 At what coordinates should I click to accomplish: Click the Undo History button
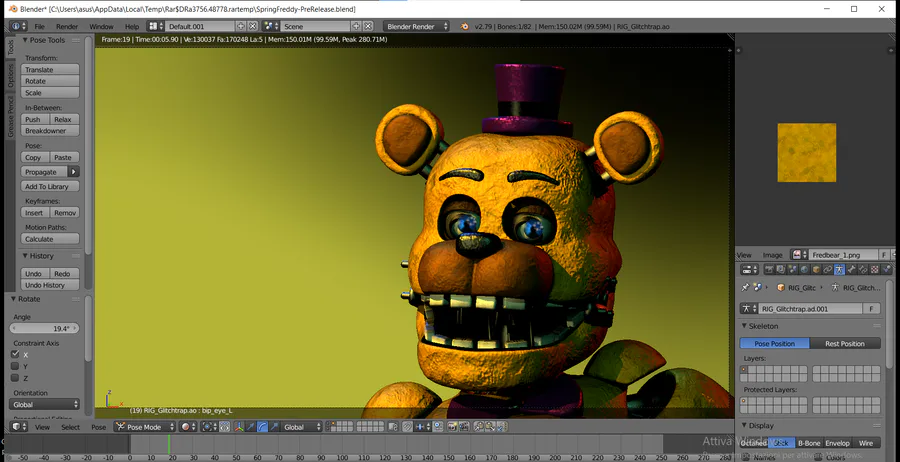click(50, 285)
